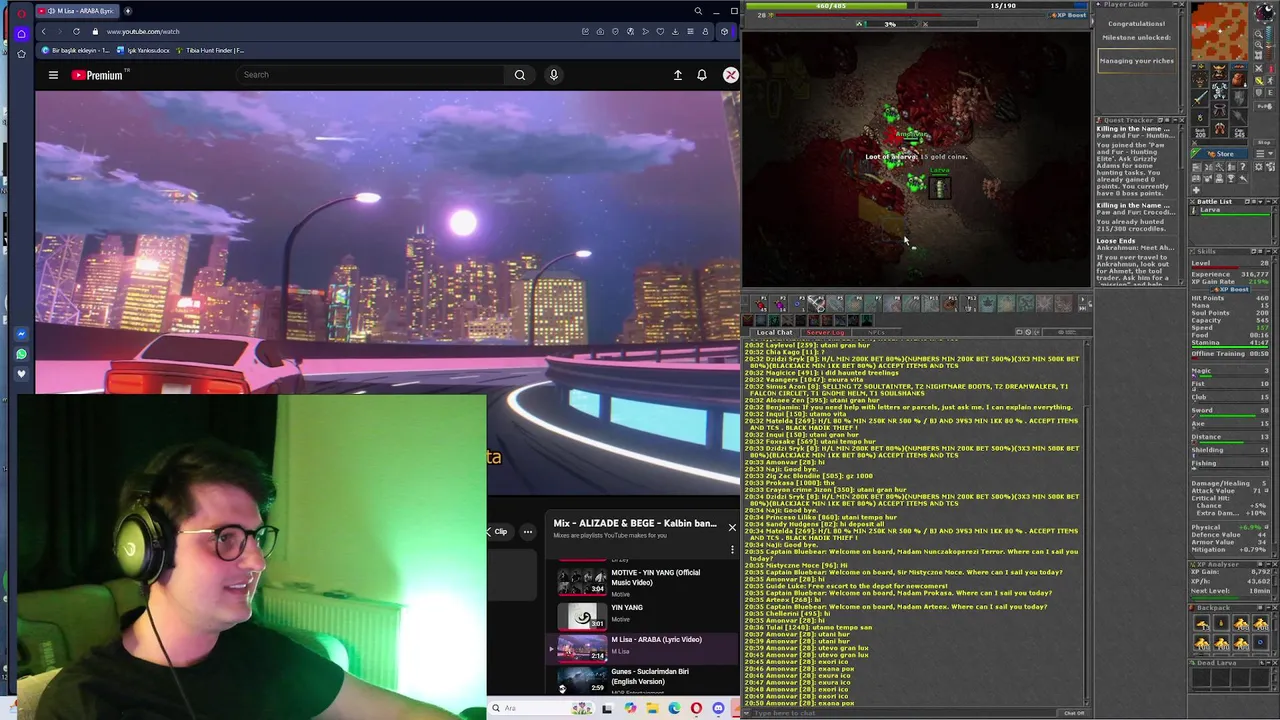Switch to the Server Log tab
Image resolution: width=1280 pixels, height=720 pixels.
point(825,333)
